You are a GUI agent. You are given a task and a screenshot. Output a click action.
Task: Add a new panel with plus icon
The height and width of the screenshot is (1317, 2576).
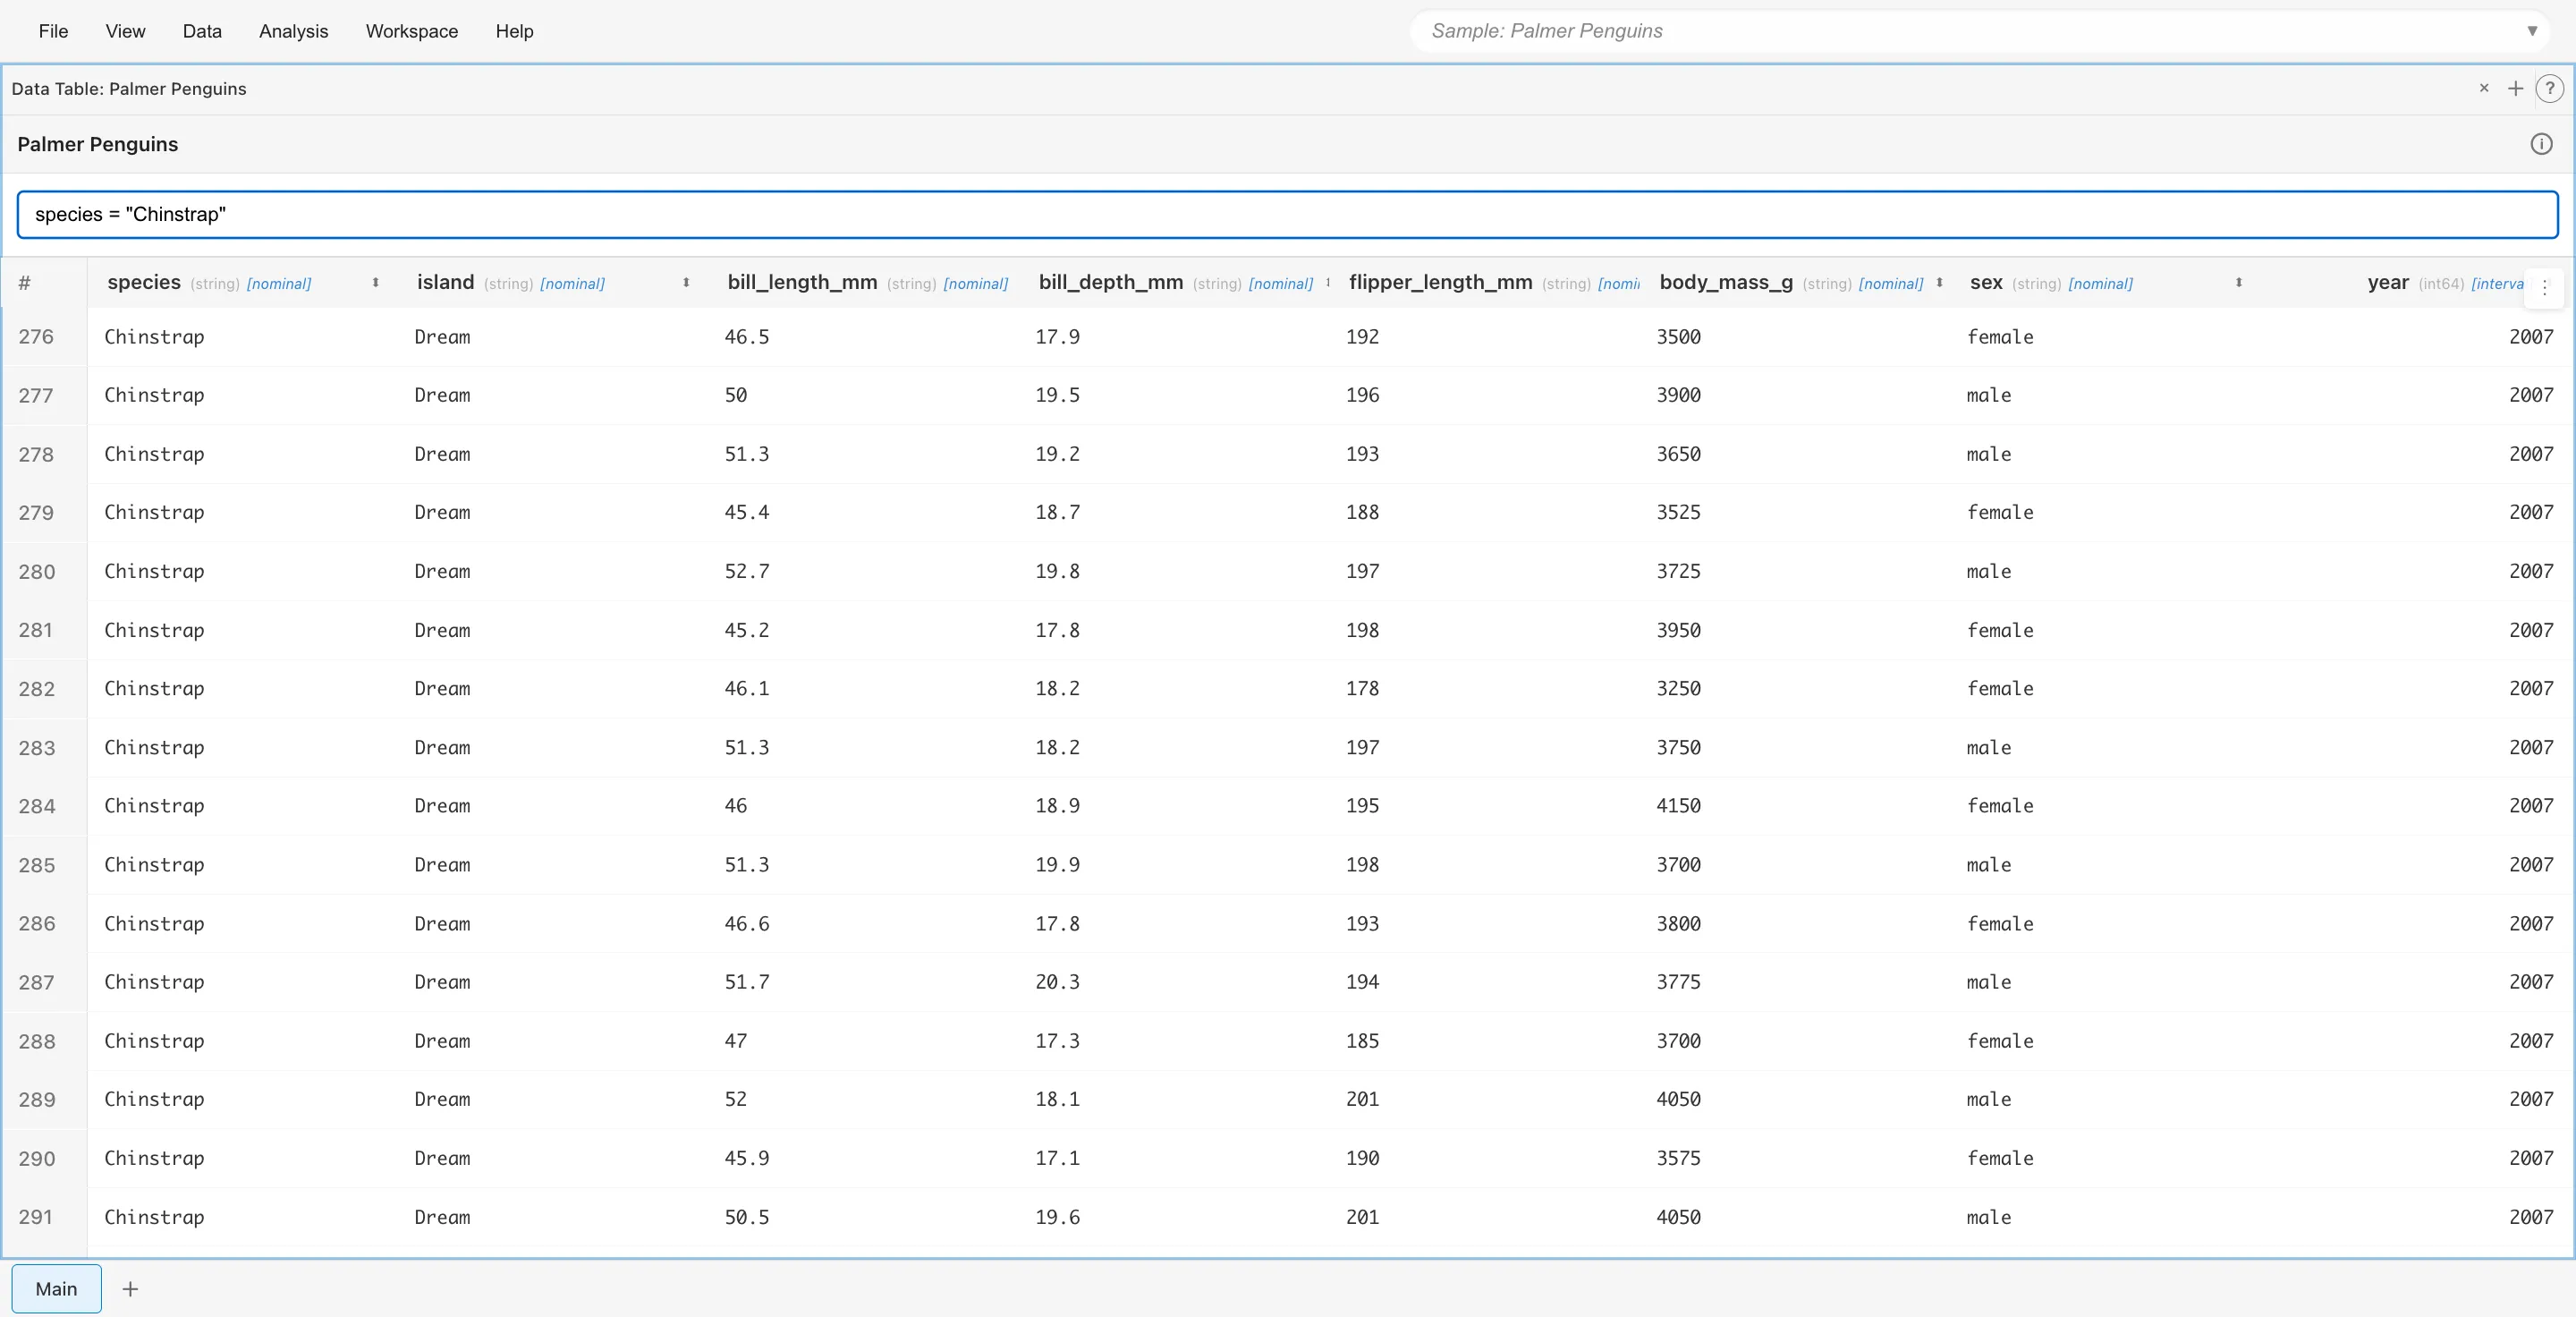pyautogui.click(x=2515, y=89)
